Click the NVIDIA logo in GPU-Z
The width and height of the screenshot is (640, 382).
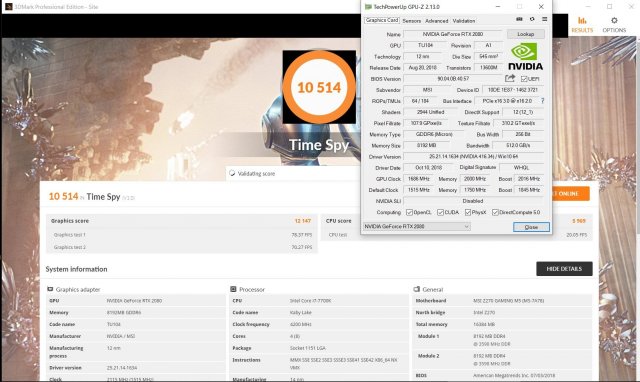[x=525, y=57]
